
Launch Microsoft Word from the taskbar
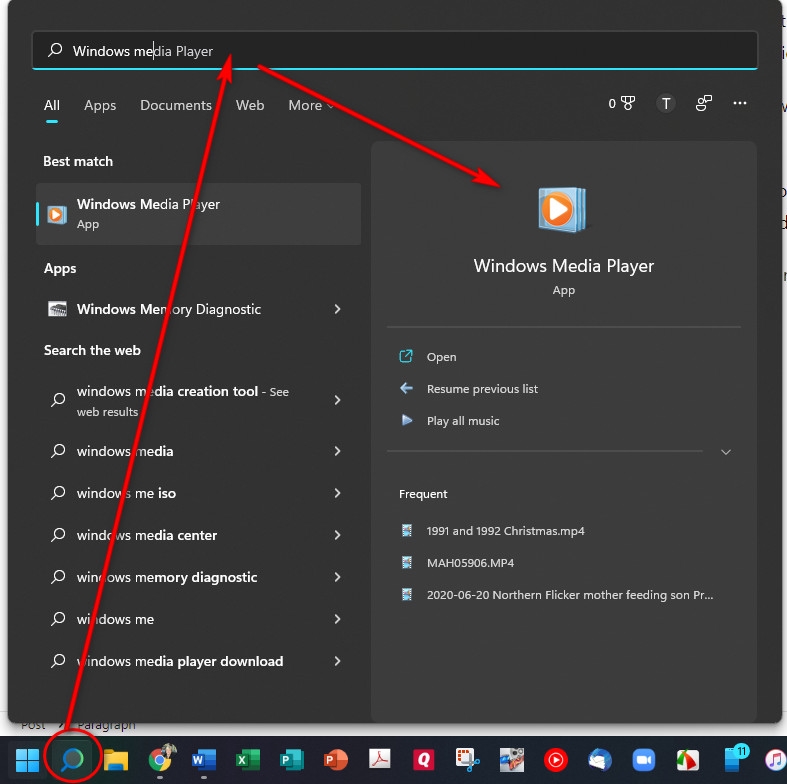coord(203,760)
